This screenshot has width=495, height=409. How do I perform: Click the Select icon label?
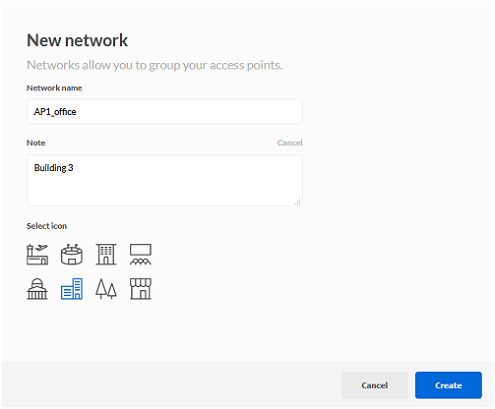click(47, 226)
